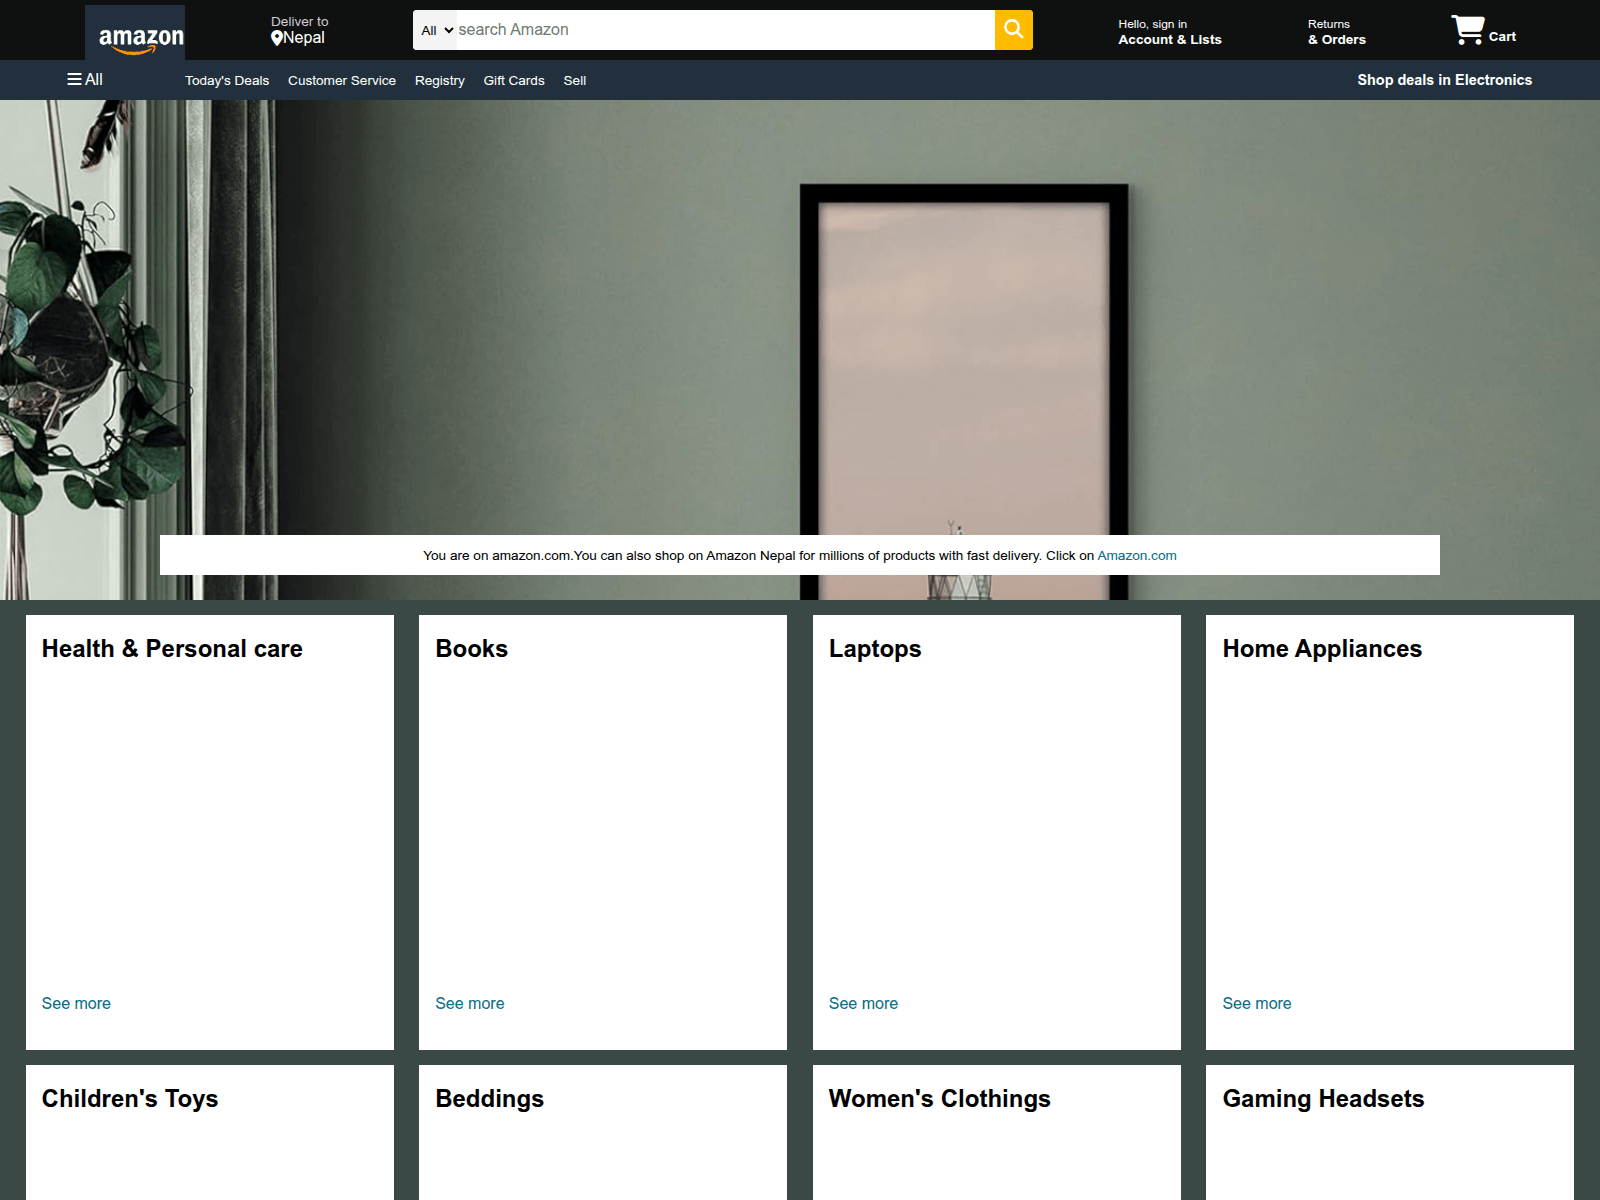1600x1200 pixels.
Task: Open Today's Deals
Action: [227, 81]
